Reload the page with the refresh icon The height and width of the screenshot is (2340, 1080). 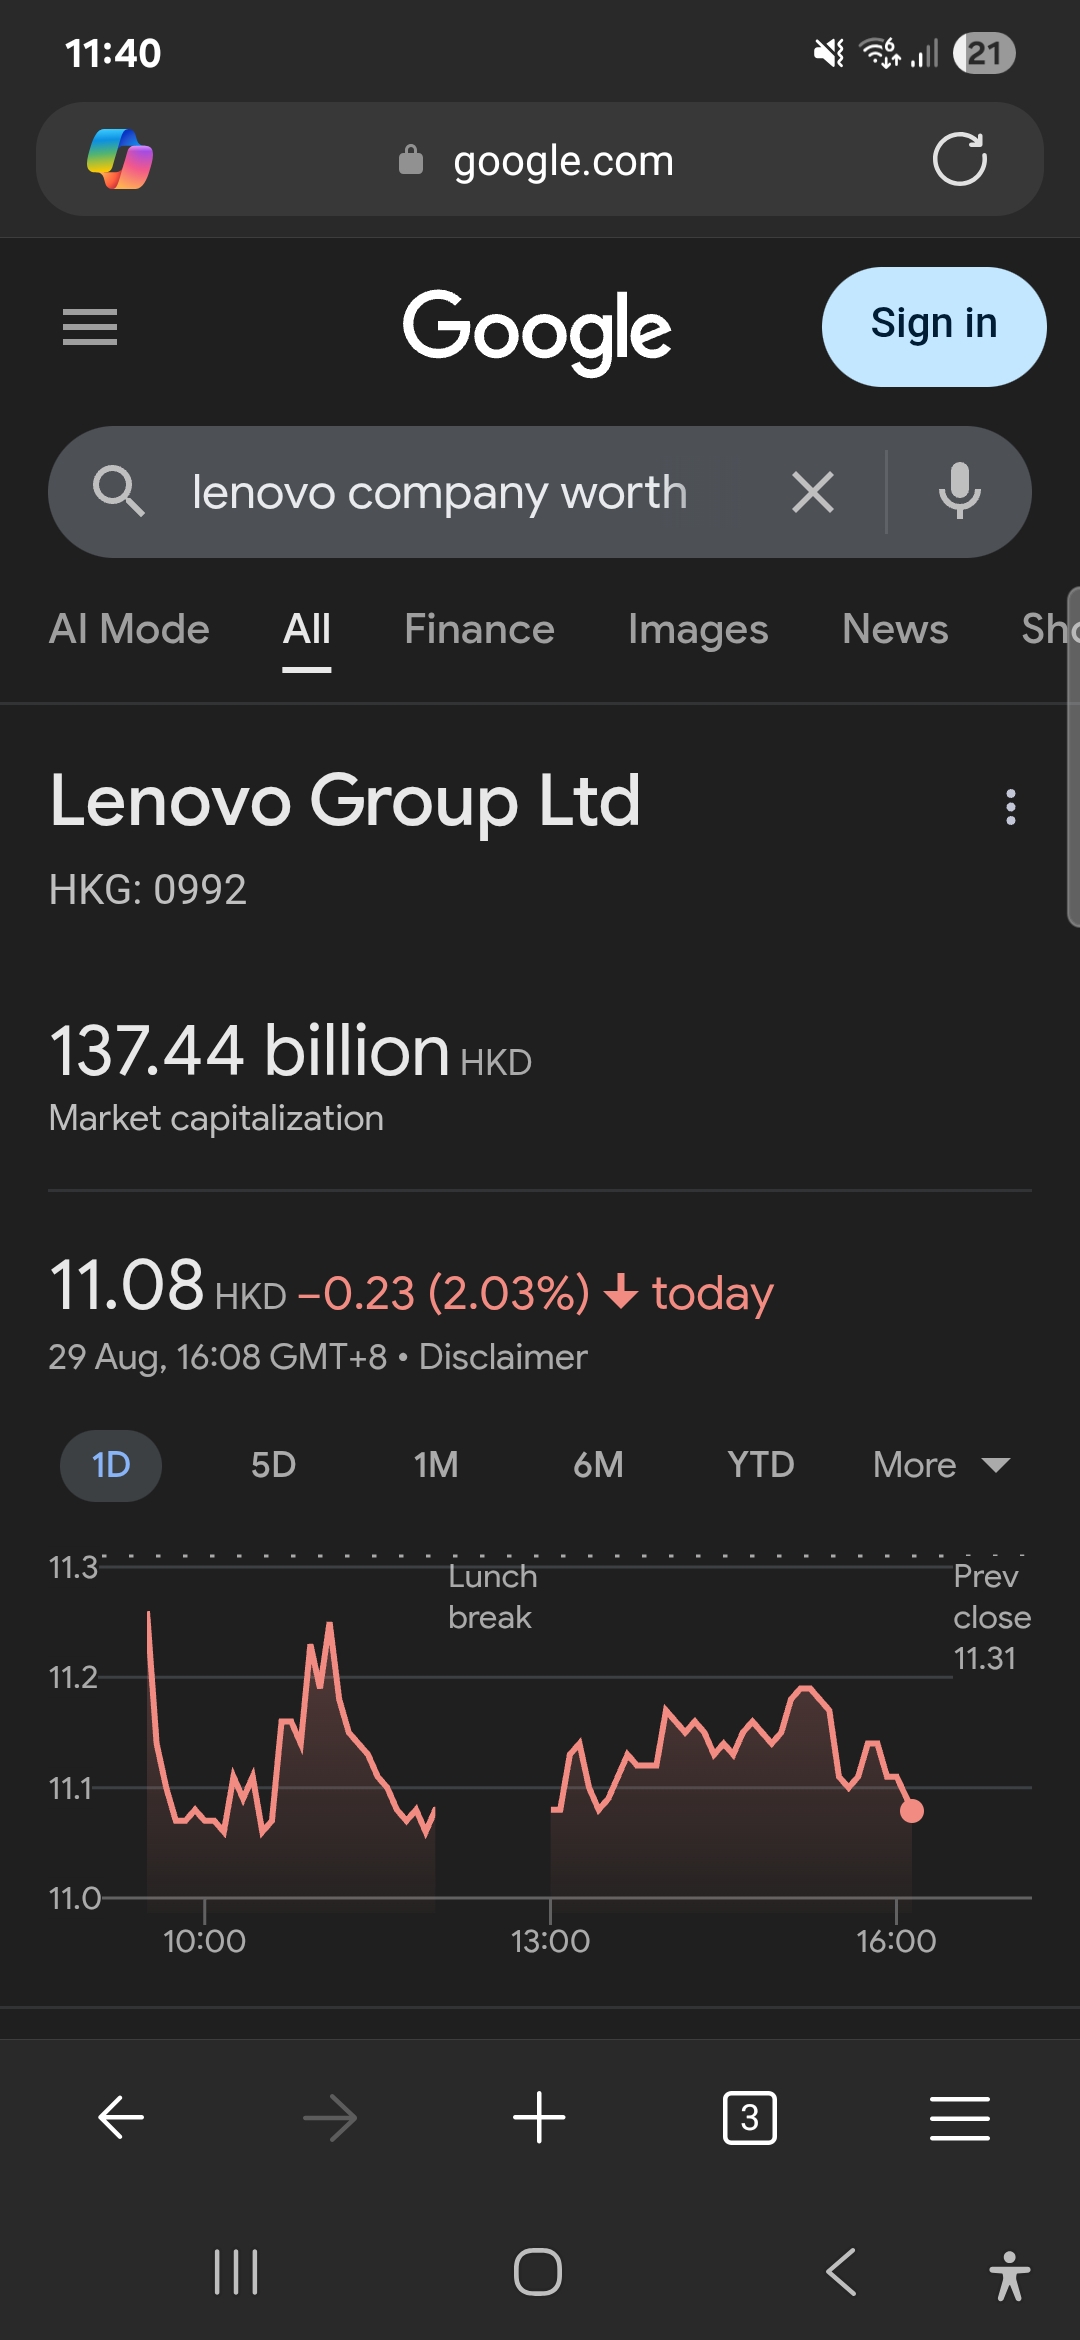pos(959,159)
